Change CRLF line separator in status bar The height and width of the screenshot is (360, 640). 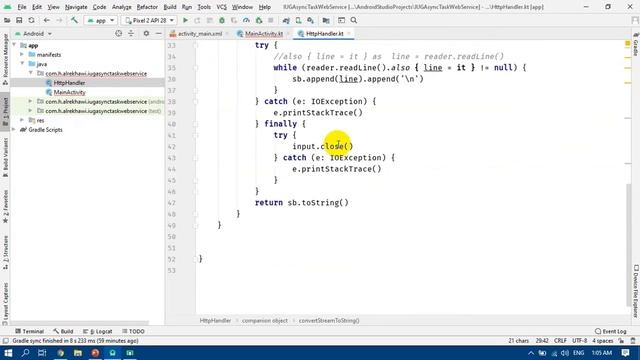click(x=560, y=340)
